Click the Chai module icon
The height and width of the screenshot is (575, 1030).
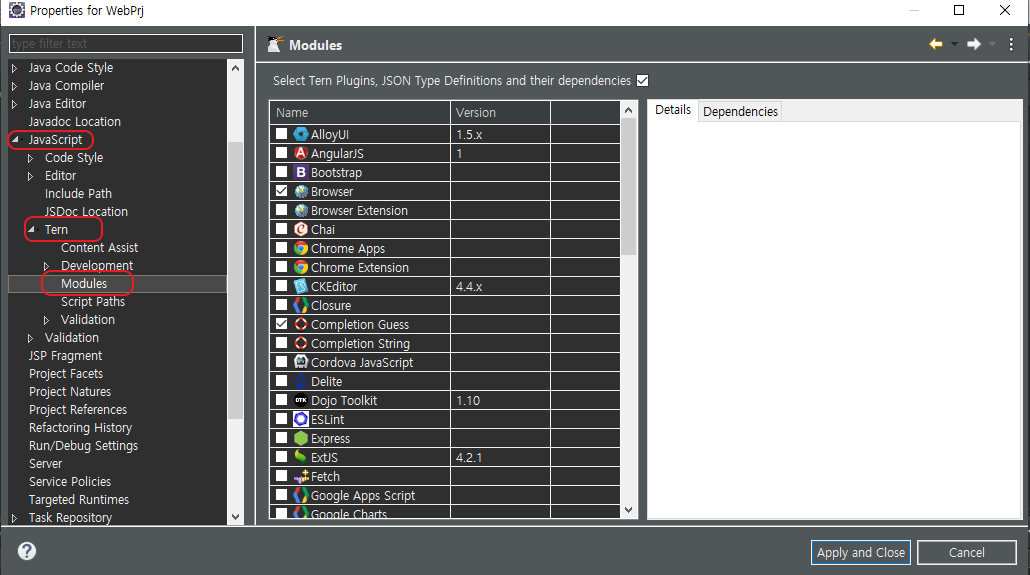pyautogui.click(x=301, y=229)
